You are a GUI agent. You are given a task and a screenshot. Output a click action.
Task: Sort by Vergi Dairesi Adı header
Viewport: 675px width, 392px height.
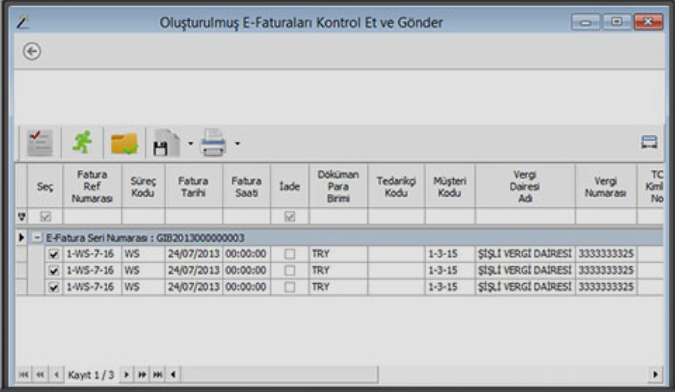[x=525, y=186]
